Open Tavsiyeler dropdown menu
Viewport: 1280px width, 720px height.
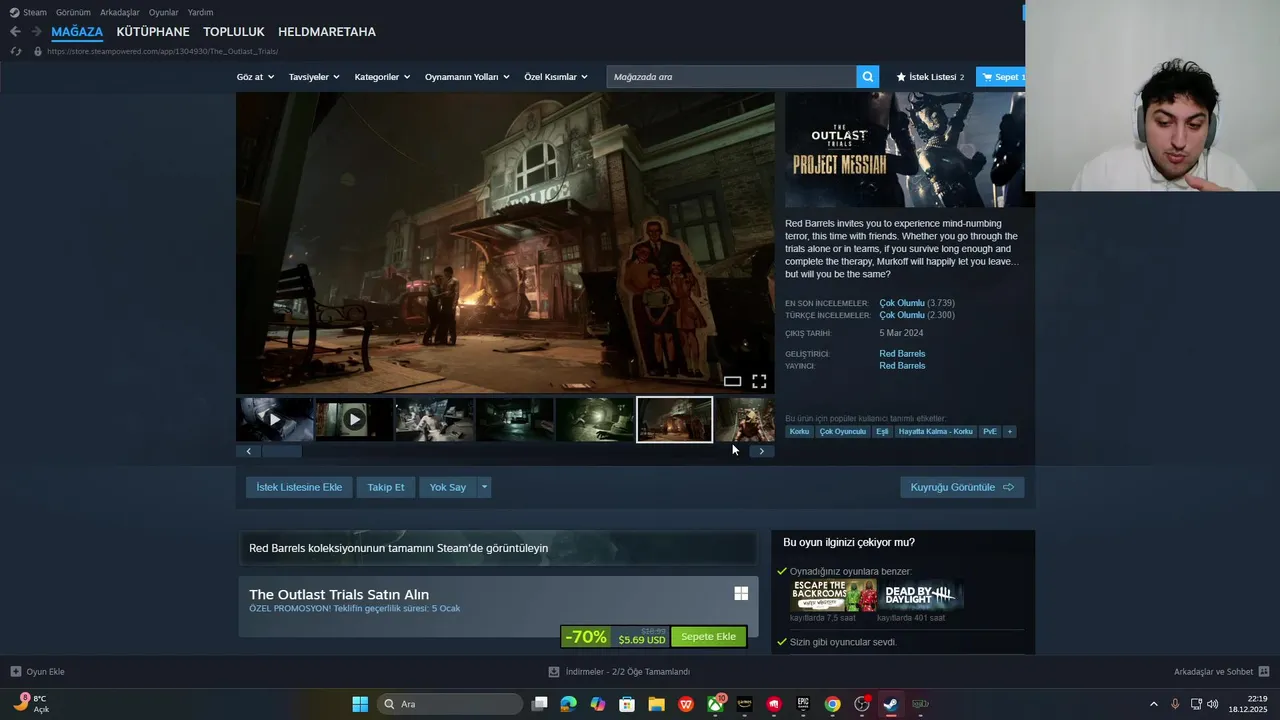[x=314, y=77]
